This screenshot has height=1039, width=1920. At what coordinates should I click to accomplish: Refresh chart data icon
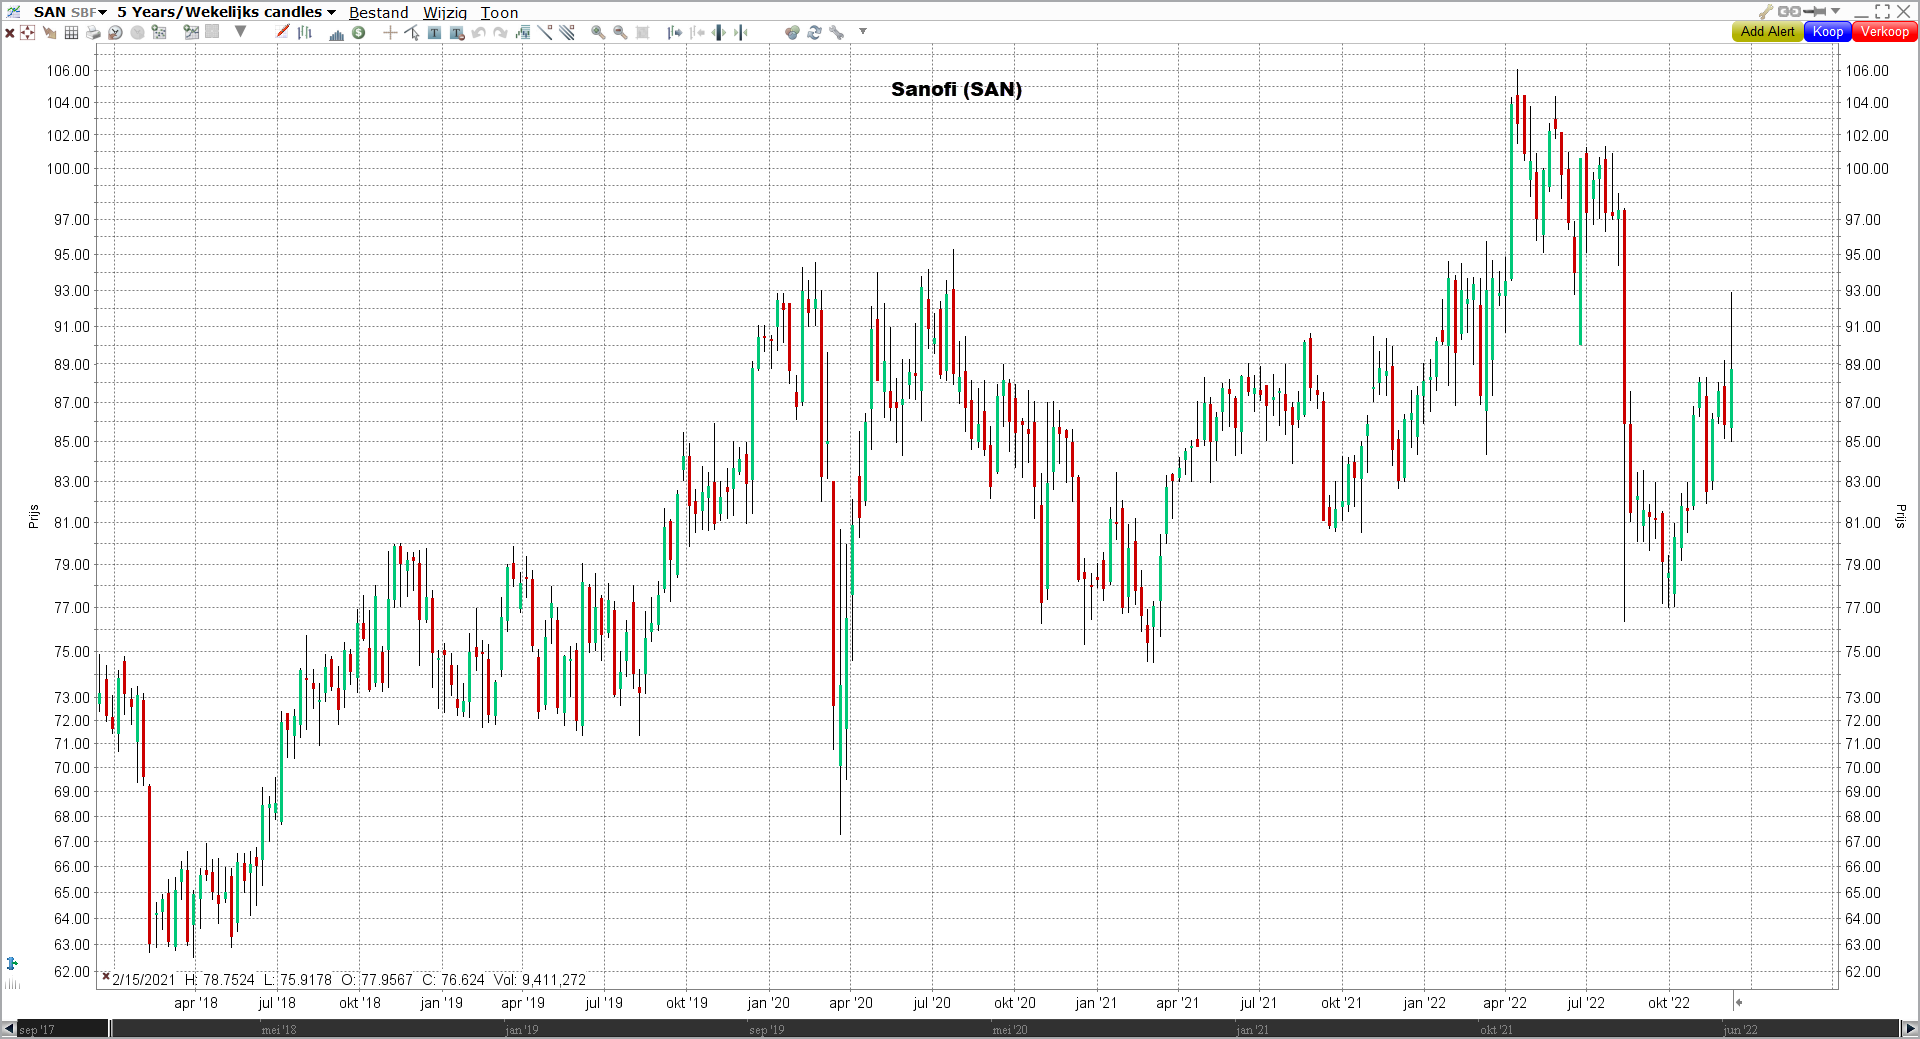tap(814, 33)
